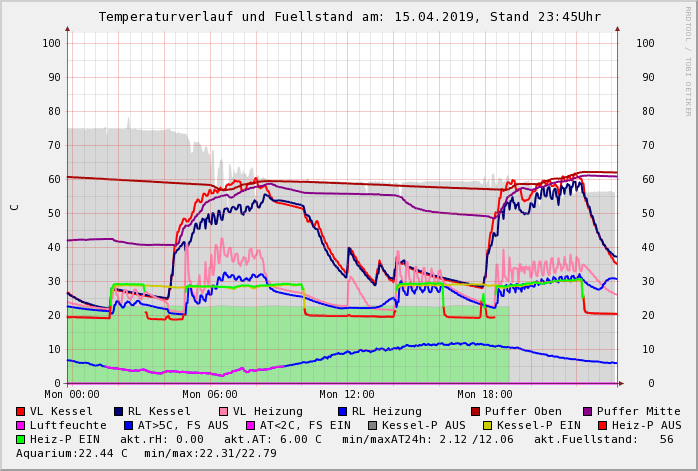The image size is (698, 471).
Task: Click the chart title Temperaturverlauf und Fuellstand
Action: (349, 17)
